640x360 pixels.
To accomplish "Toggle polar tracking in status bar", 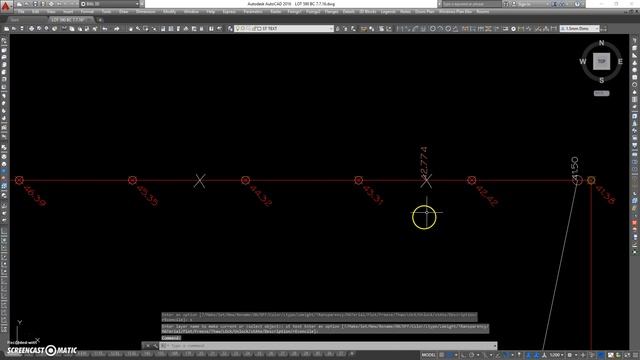I will coord(471,355).
